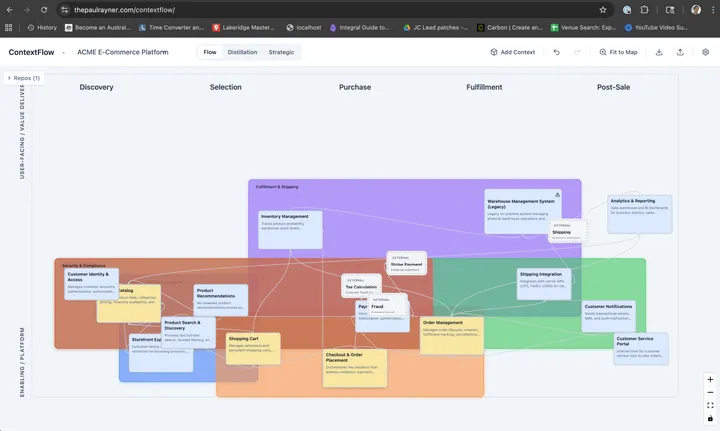
Task: Zoom out with the minus control
Action: point(710,393)
